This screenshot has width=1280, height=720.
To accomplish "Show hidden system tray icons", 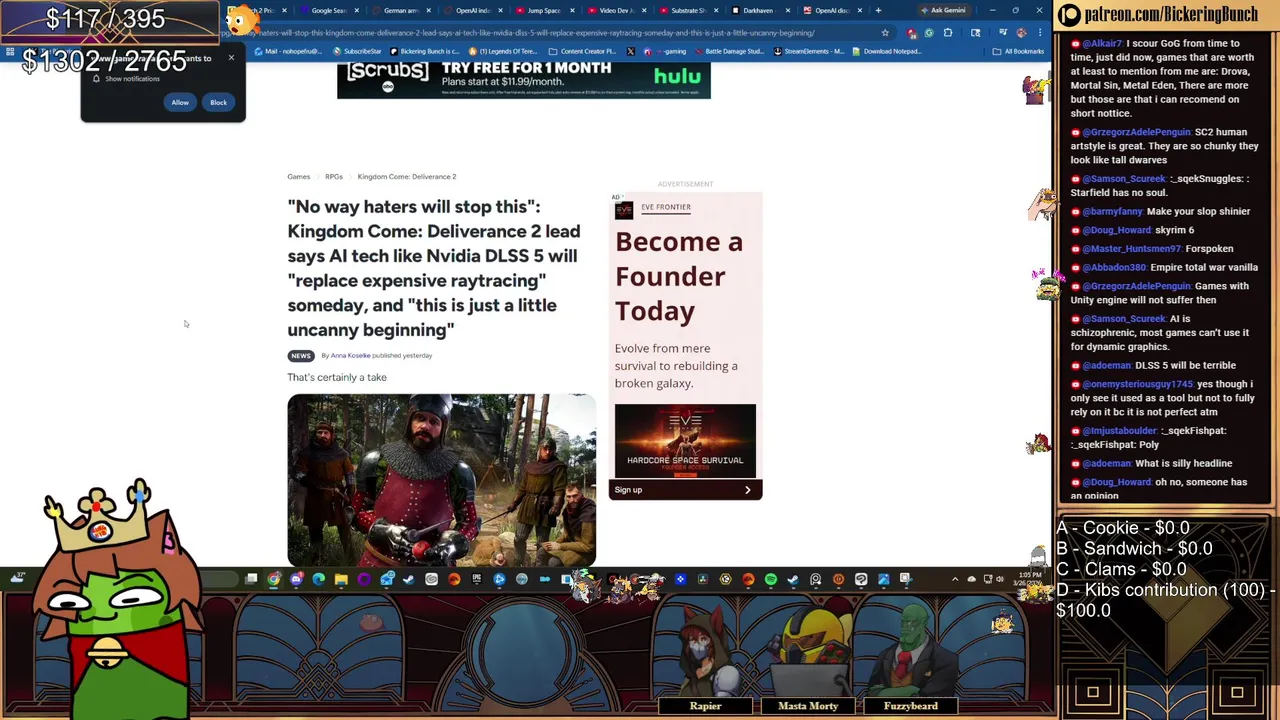I will 955,579.
